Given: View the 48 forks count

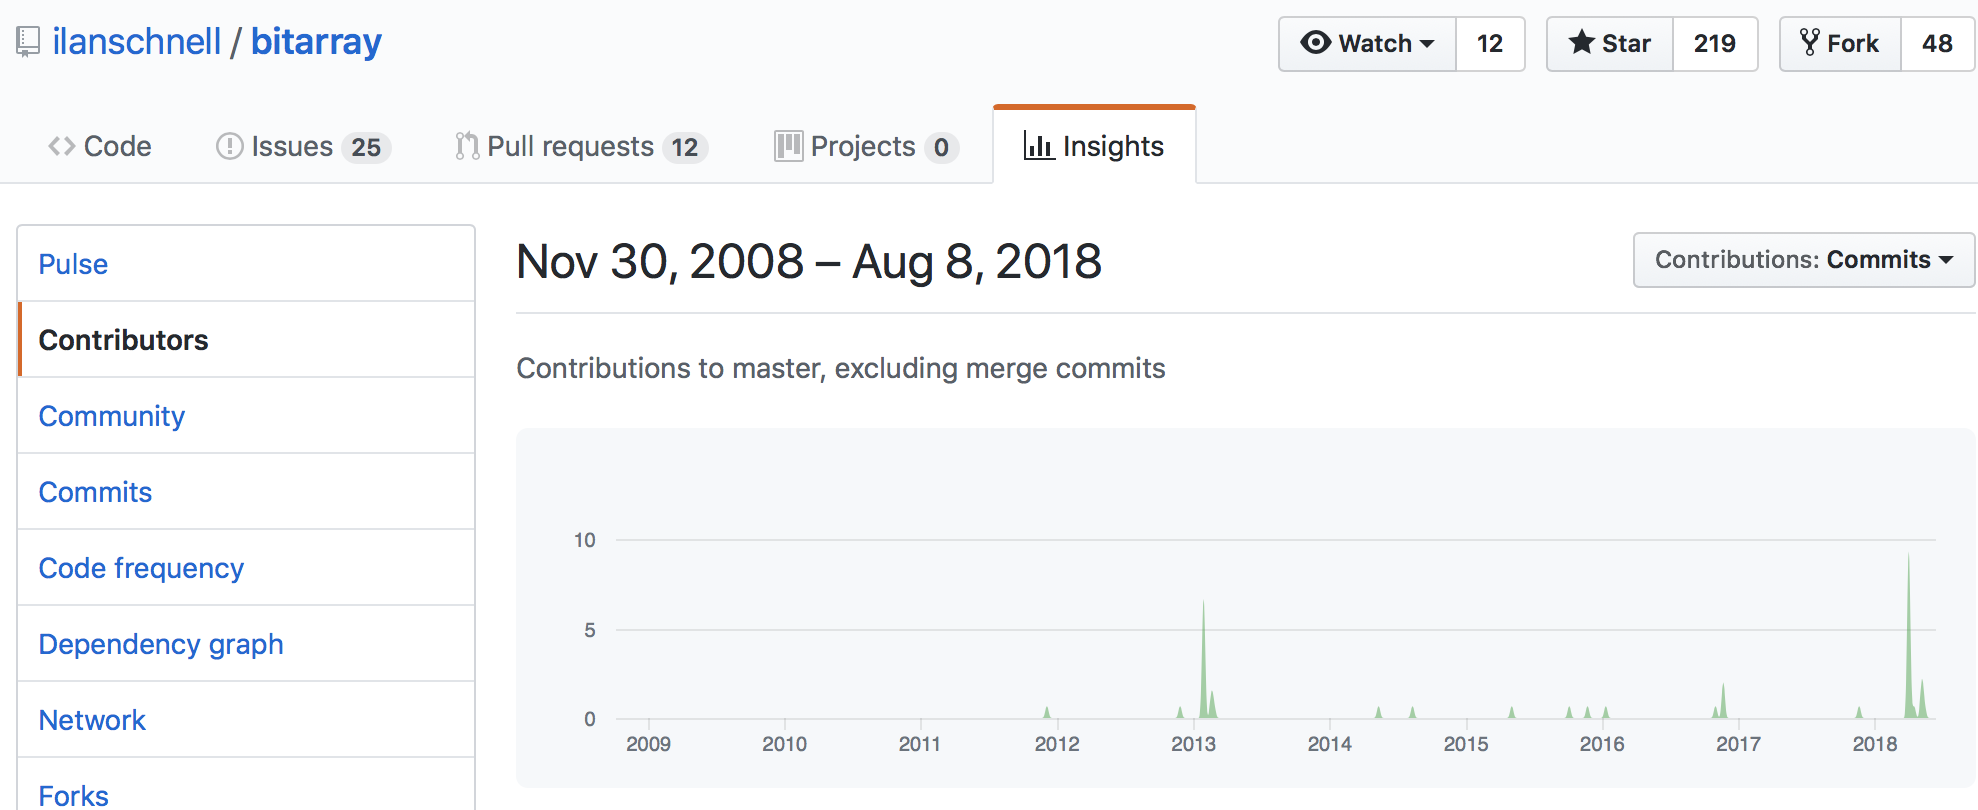Looking at the screenshot, I should [1937, 44].
